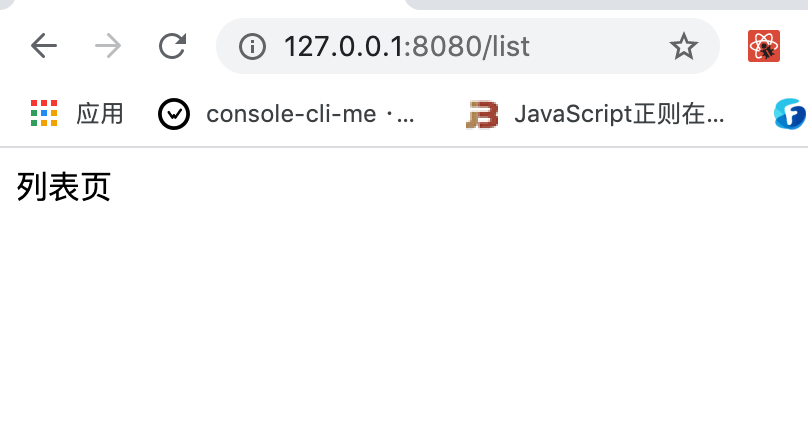Click the 127.0.0.1 host in the address bar

click(342, 46)
